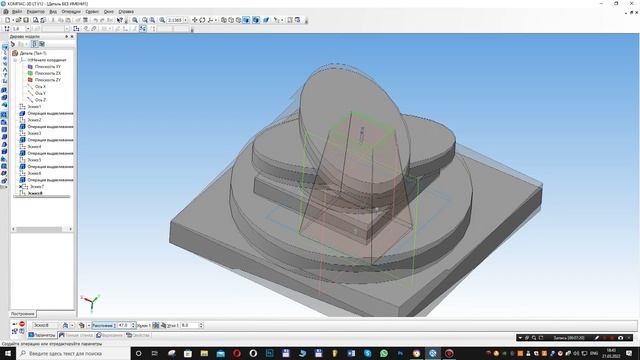Screen dimensions: 640x360
Task: Undo the last action
Action: click(96, 20)
